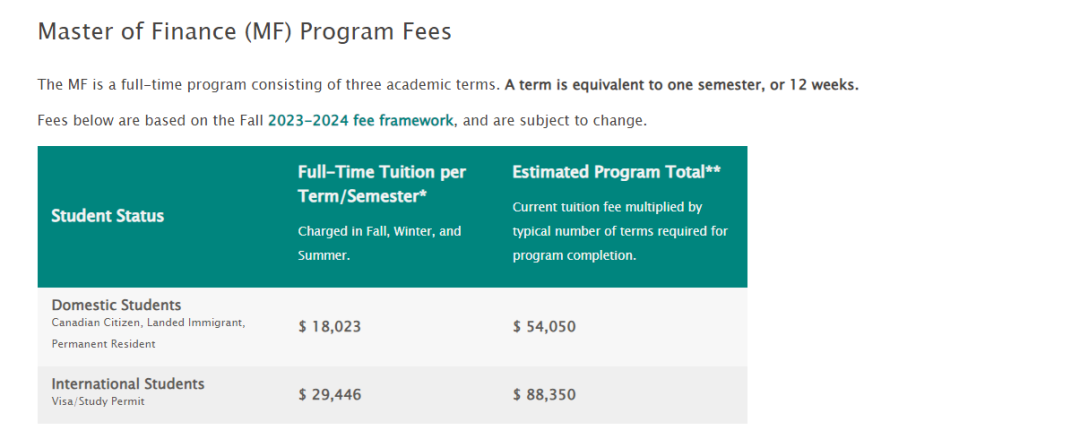Click the $ 18,023 domestic tuition value
Screen dimensions: 1080x439
329,327
